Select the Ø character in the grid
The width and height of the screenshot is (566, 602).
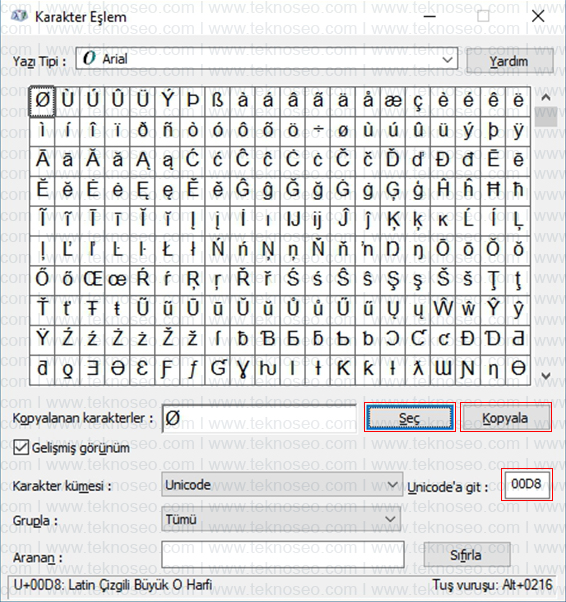42,101
